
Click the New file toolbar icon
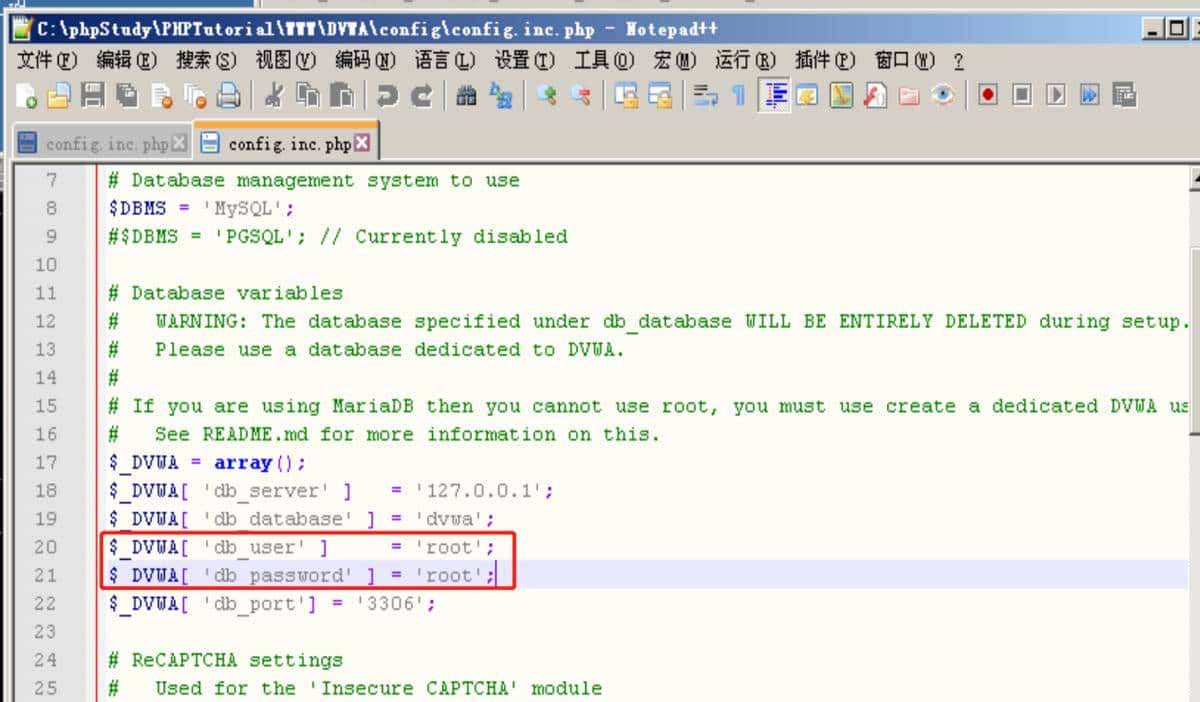coord(27,96)
